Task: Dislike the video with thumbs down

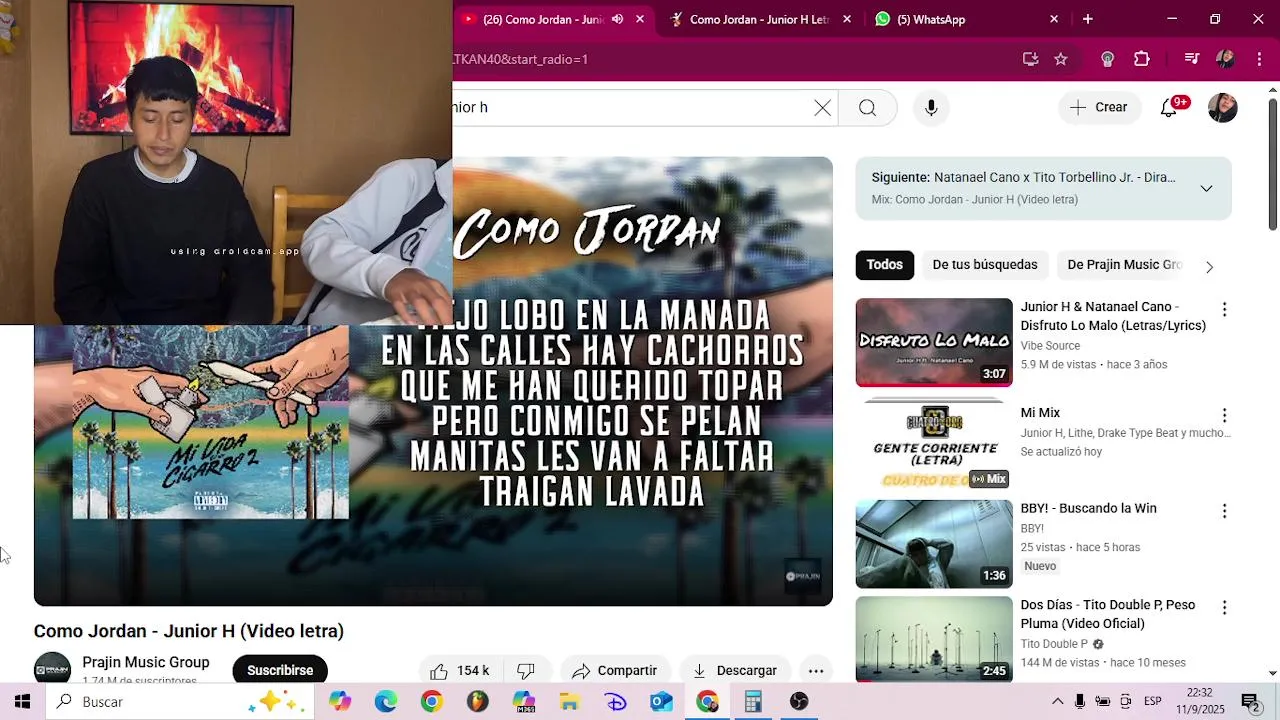Action: (526, 670)
